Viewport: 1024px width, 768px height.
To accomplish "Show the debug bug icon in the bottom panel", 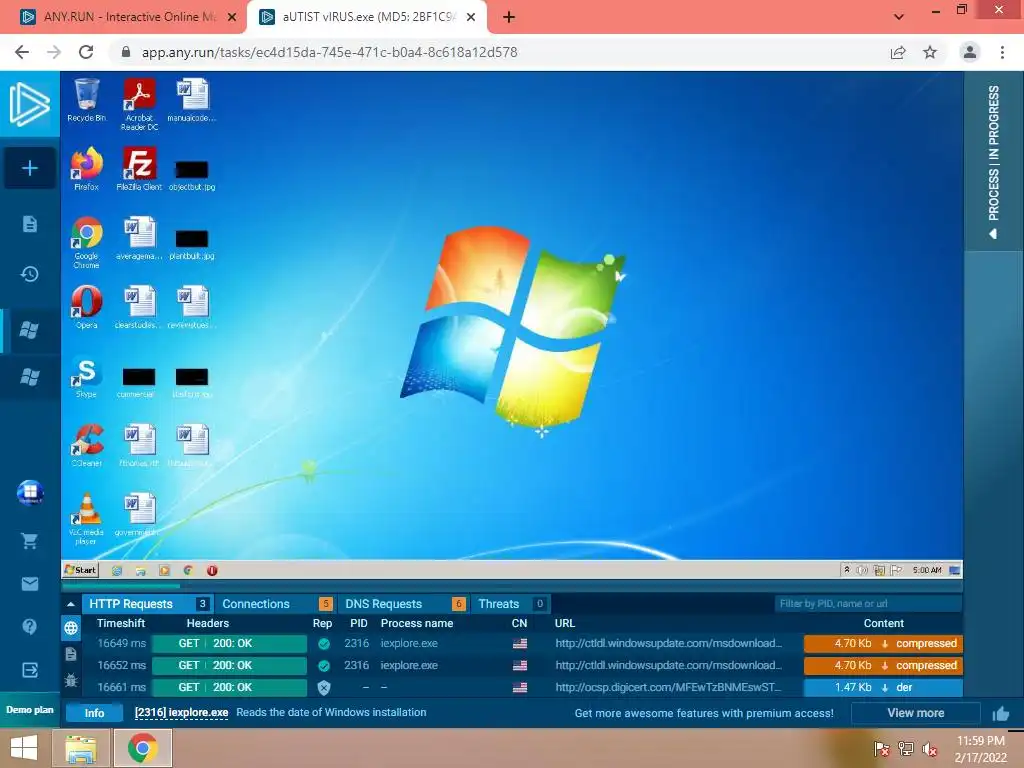I will coord(71,680).
